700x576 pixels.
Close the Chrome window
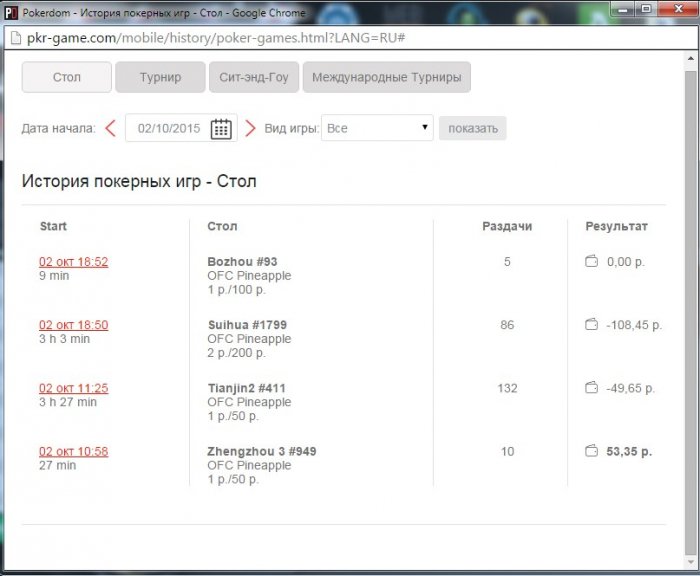click(679, 8)
